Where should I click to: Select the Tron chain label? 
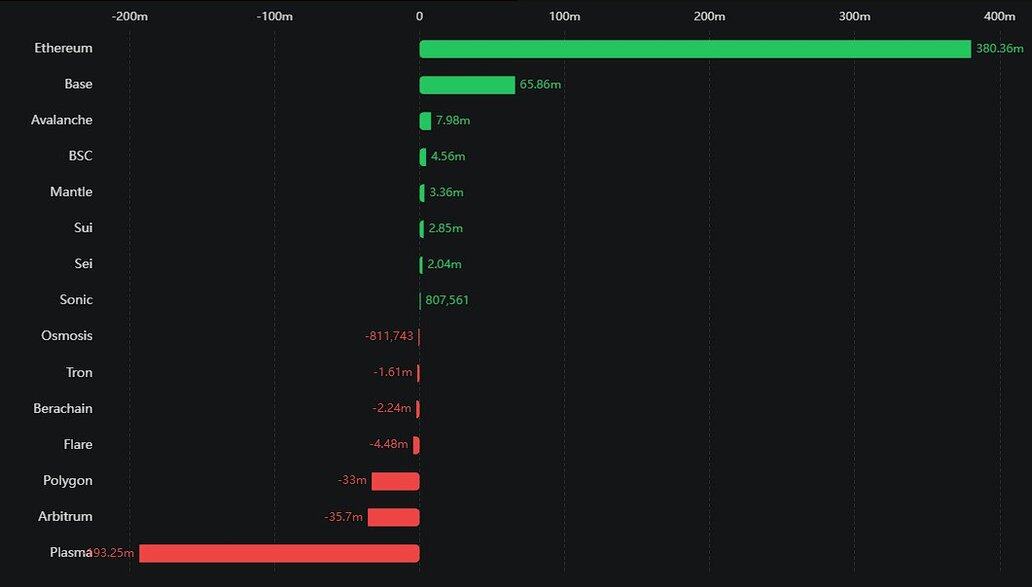(79, 372)
